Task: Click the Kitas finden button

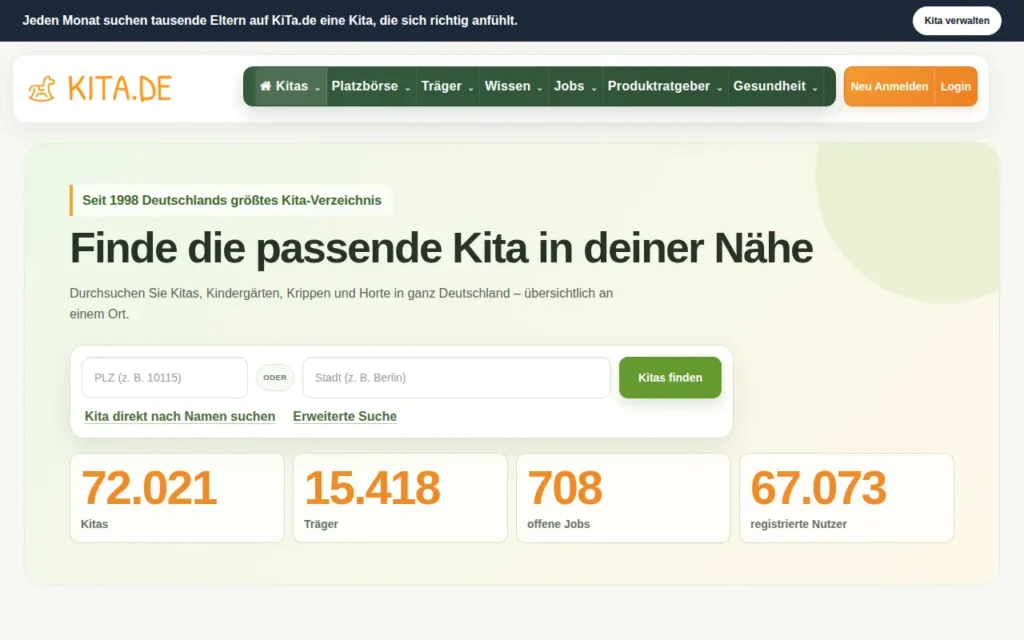Action: pos(670,377)
